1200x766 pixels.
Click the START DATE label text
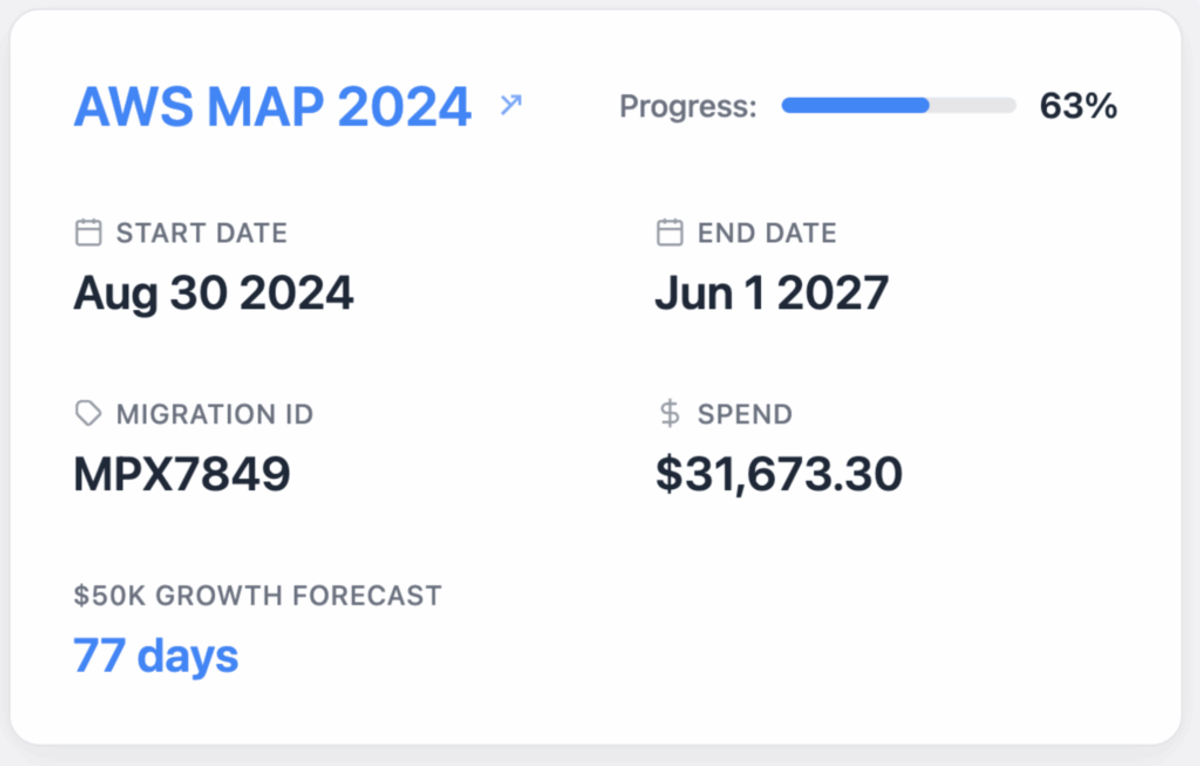point(202,233)
